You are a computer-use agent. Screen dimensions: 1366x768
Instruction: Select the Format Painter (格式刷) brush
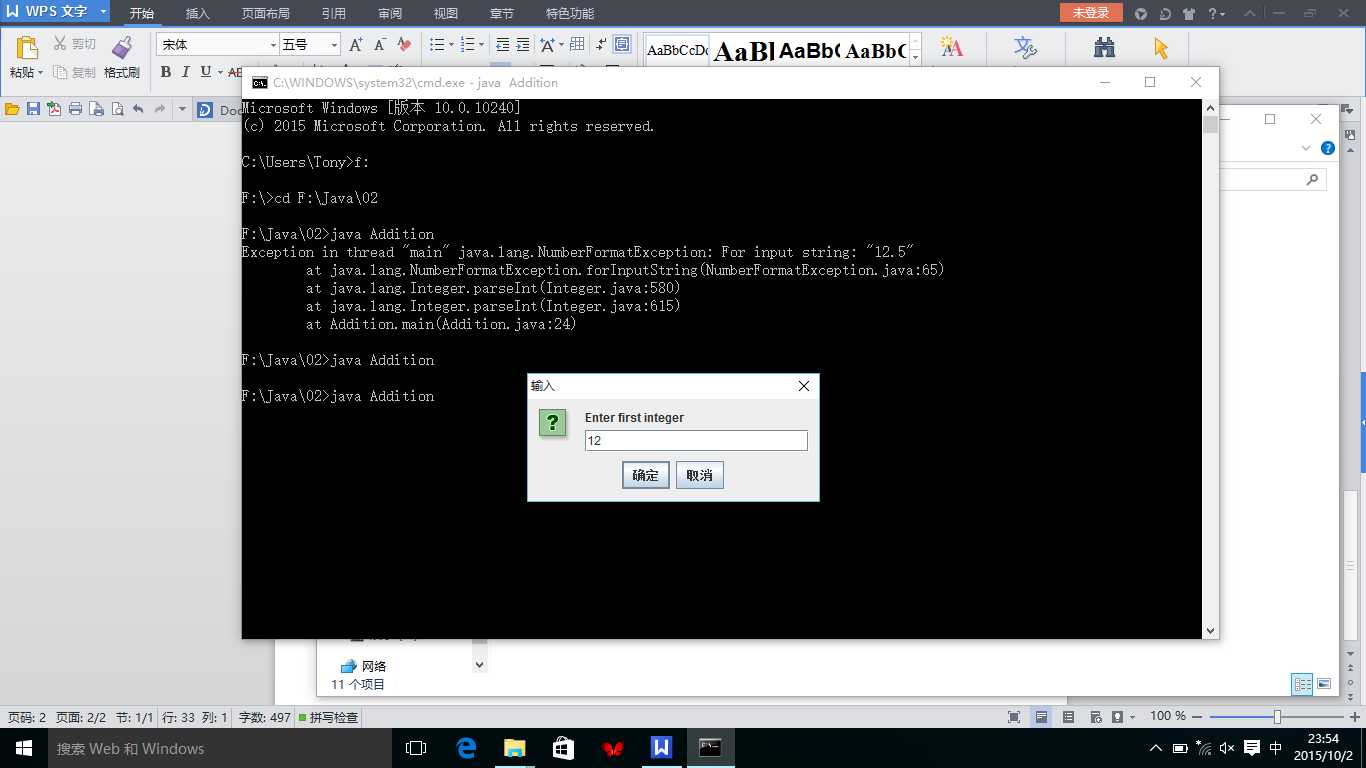(x=122, y=48)
